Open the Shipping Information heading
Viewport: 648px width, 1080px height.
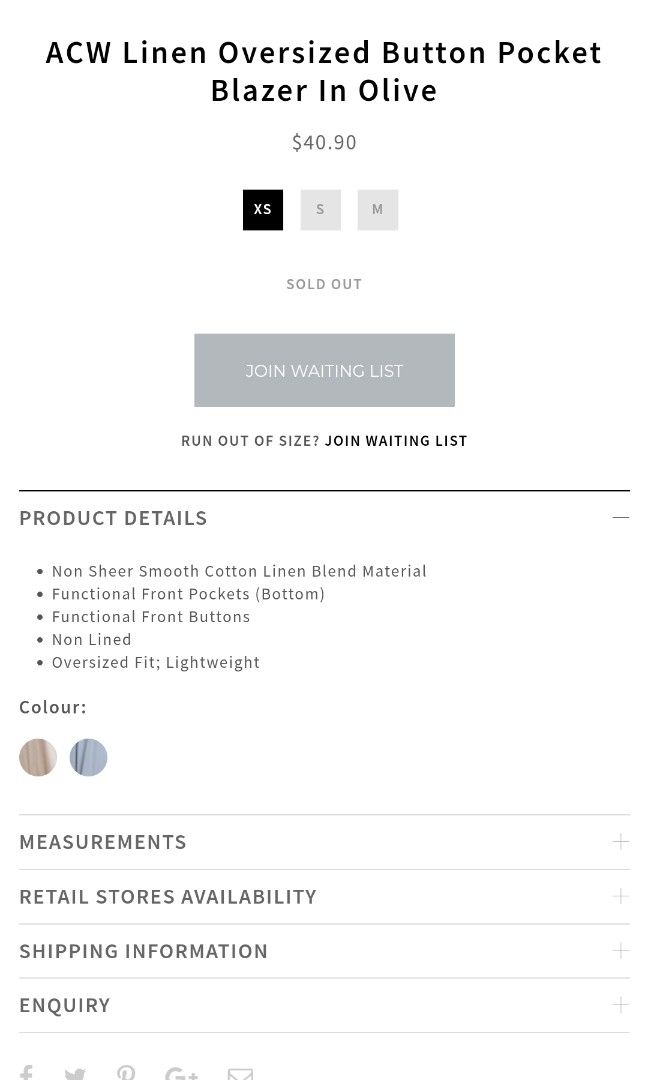click(x=144, y=951)
